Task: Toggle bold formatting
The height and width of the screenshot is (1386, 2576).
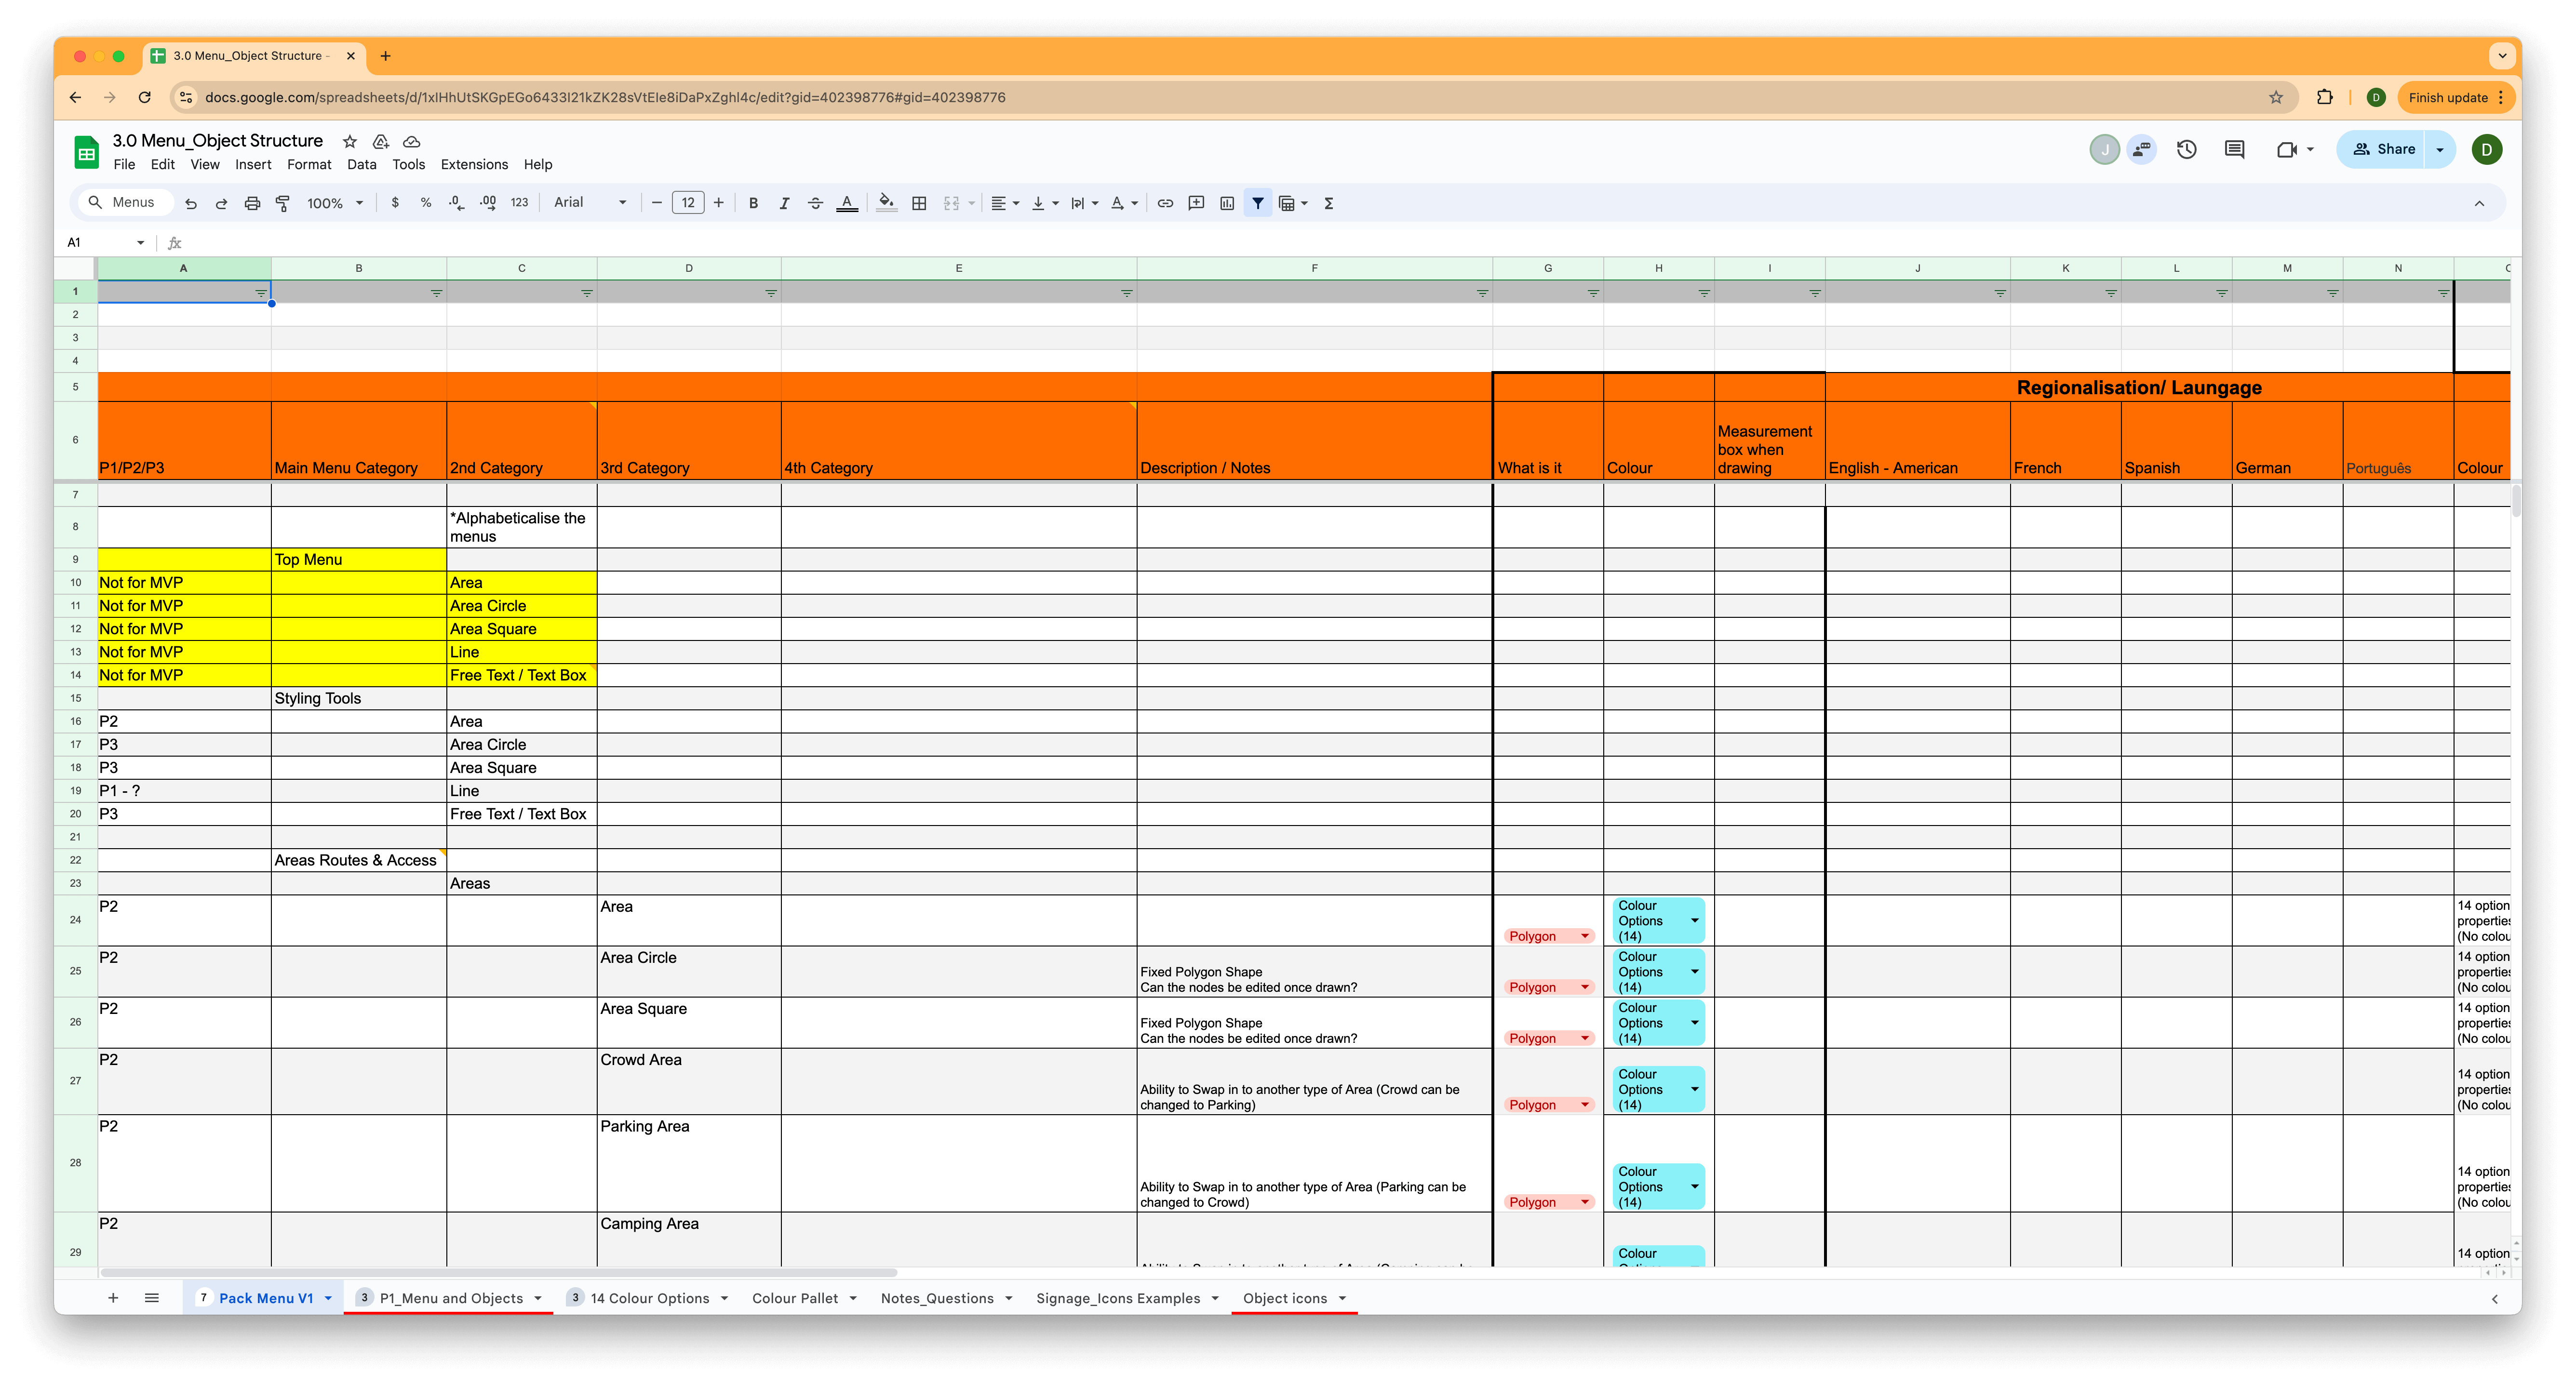Action: point(753,203)
